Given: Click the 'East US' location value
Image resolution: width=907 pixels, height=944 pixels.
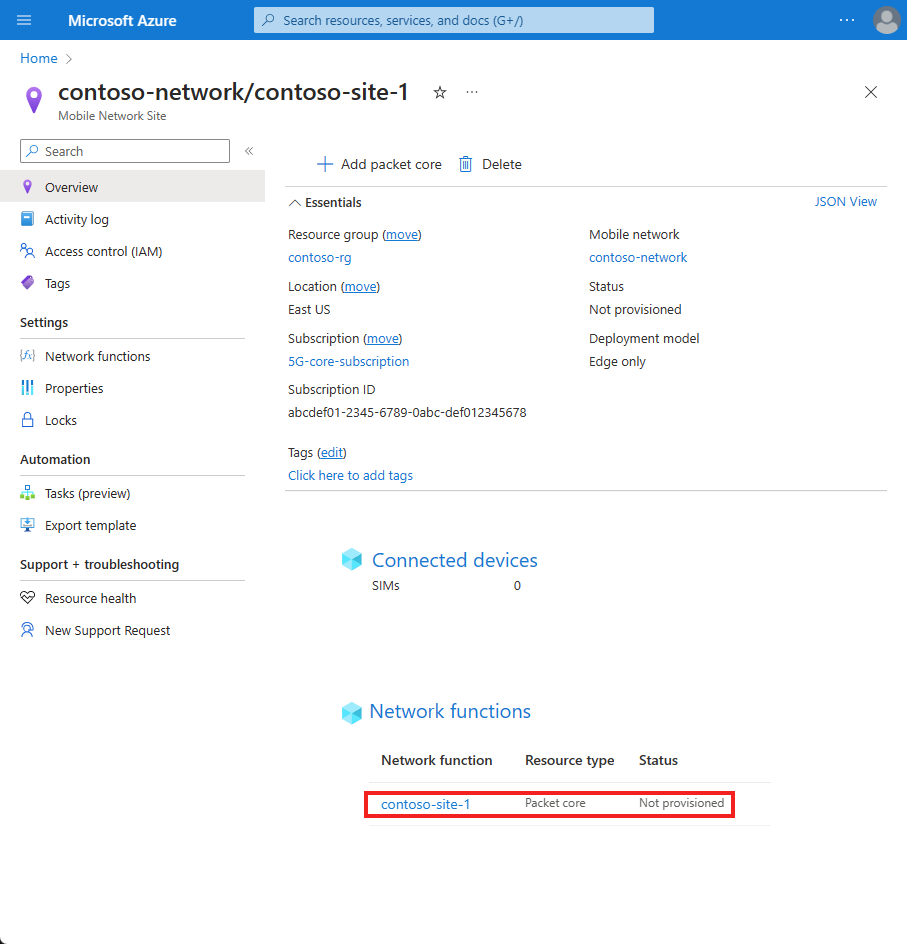Looking at the screenshot, I should click(x=309, y=309).
